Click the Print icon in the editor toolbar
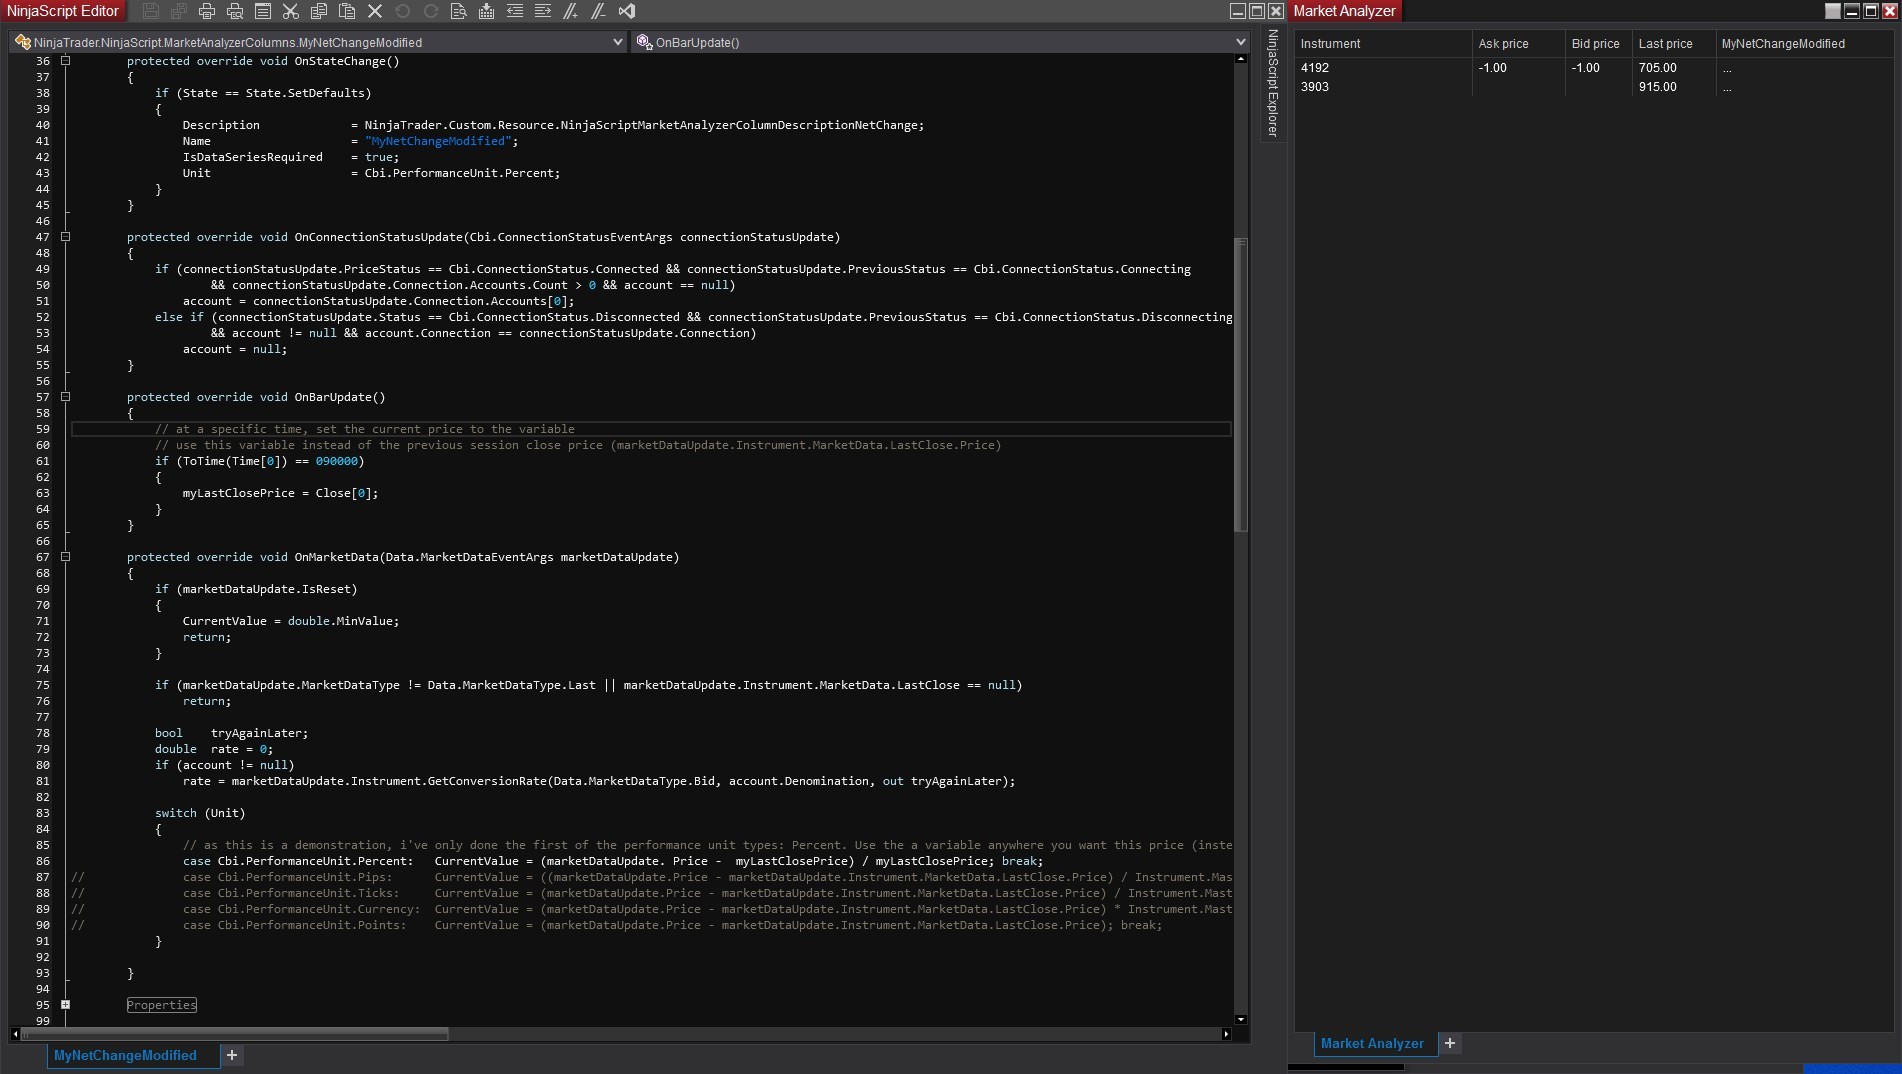Screen dimensions: 1902x1074 click(x=207, y=11)
